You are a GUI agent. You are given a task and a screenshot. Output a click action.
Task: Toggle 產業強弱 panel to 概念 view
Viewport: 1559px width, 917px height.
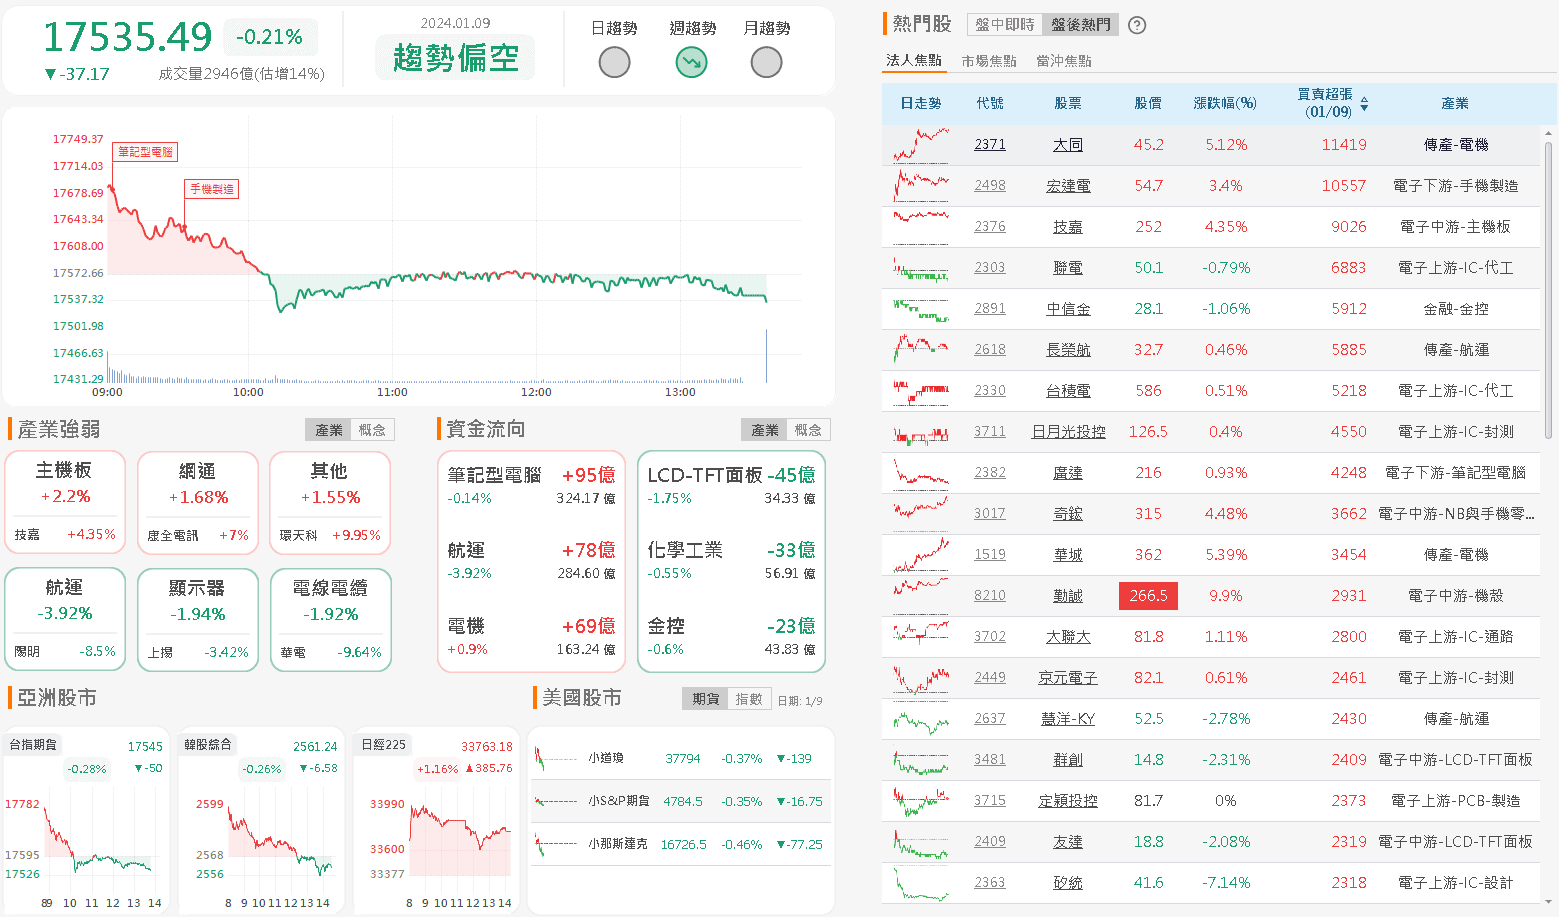coord(372,430)
